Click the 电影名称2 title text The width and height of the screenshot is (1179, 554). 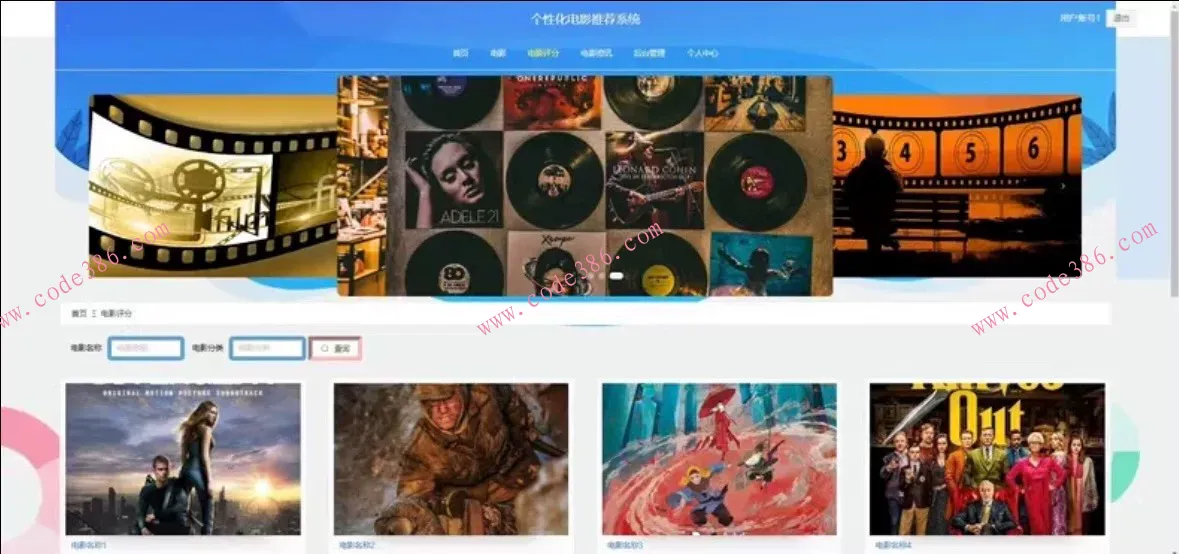[357, 545]
